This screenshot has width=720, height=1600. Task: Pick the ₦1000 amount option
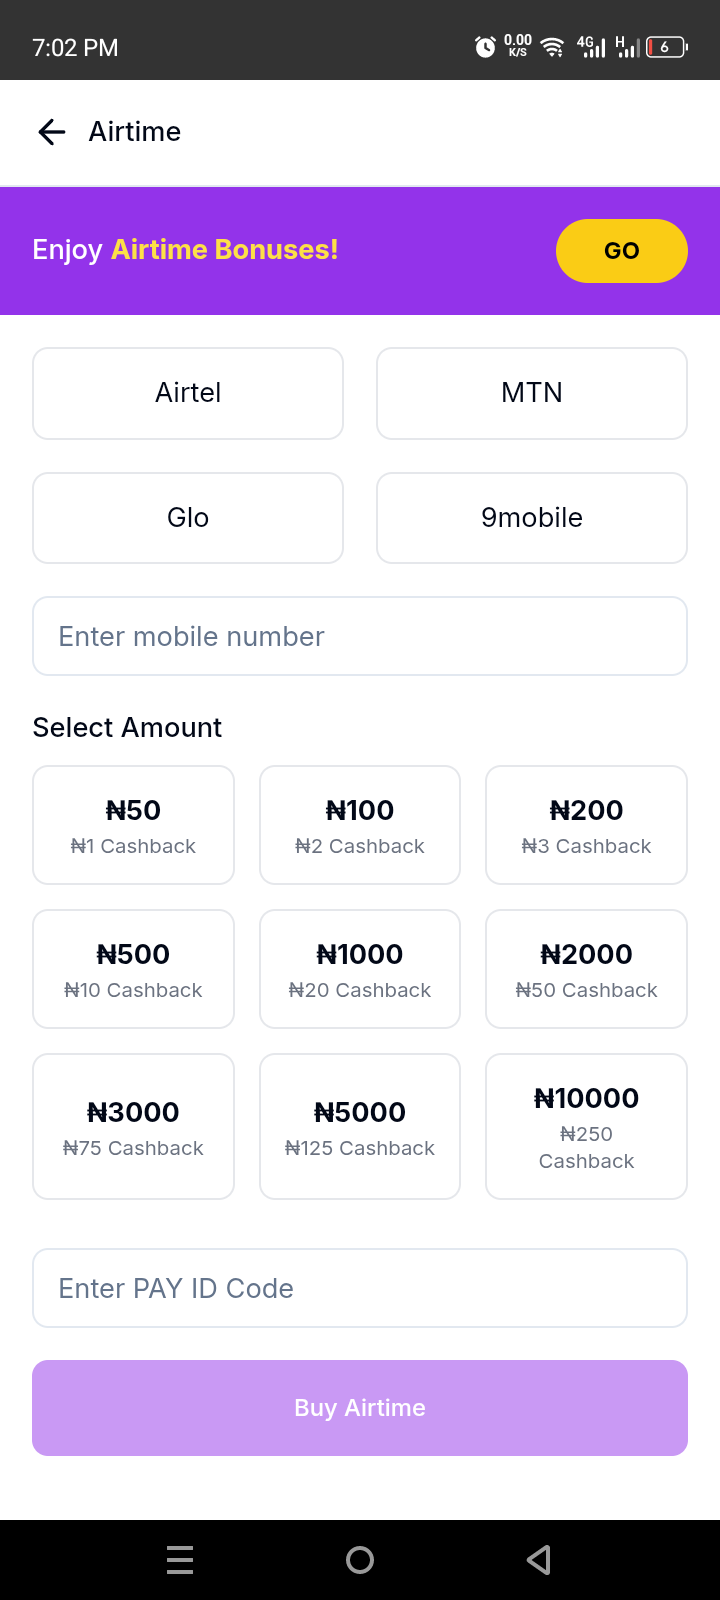(x=360, y=969)
